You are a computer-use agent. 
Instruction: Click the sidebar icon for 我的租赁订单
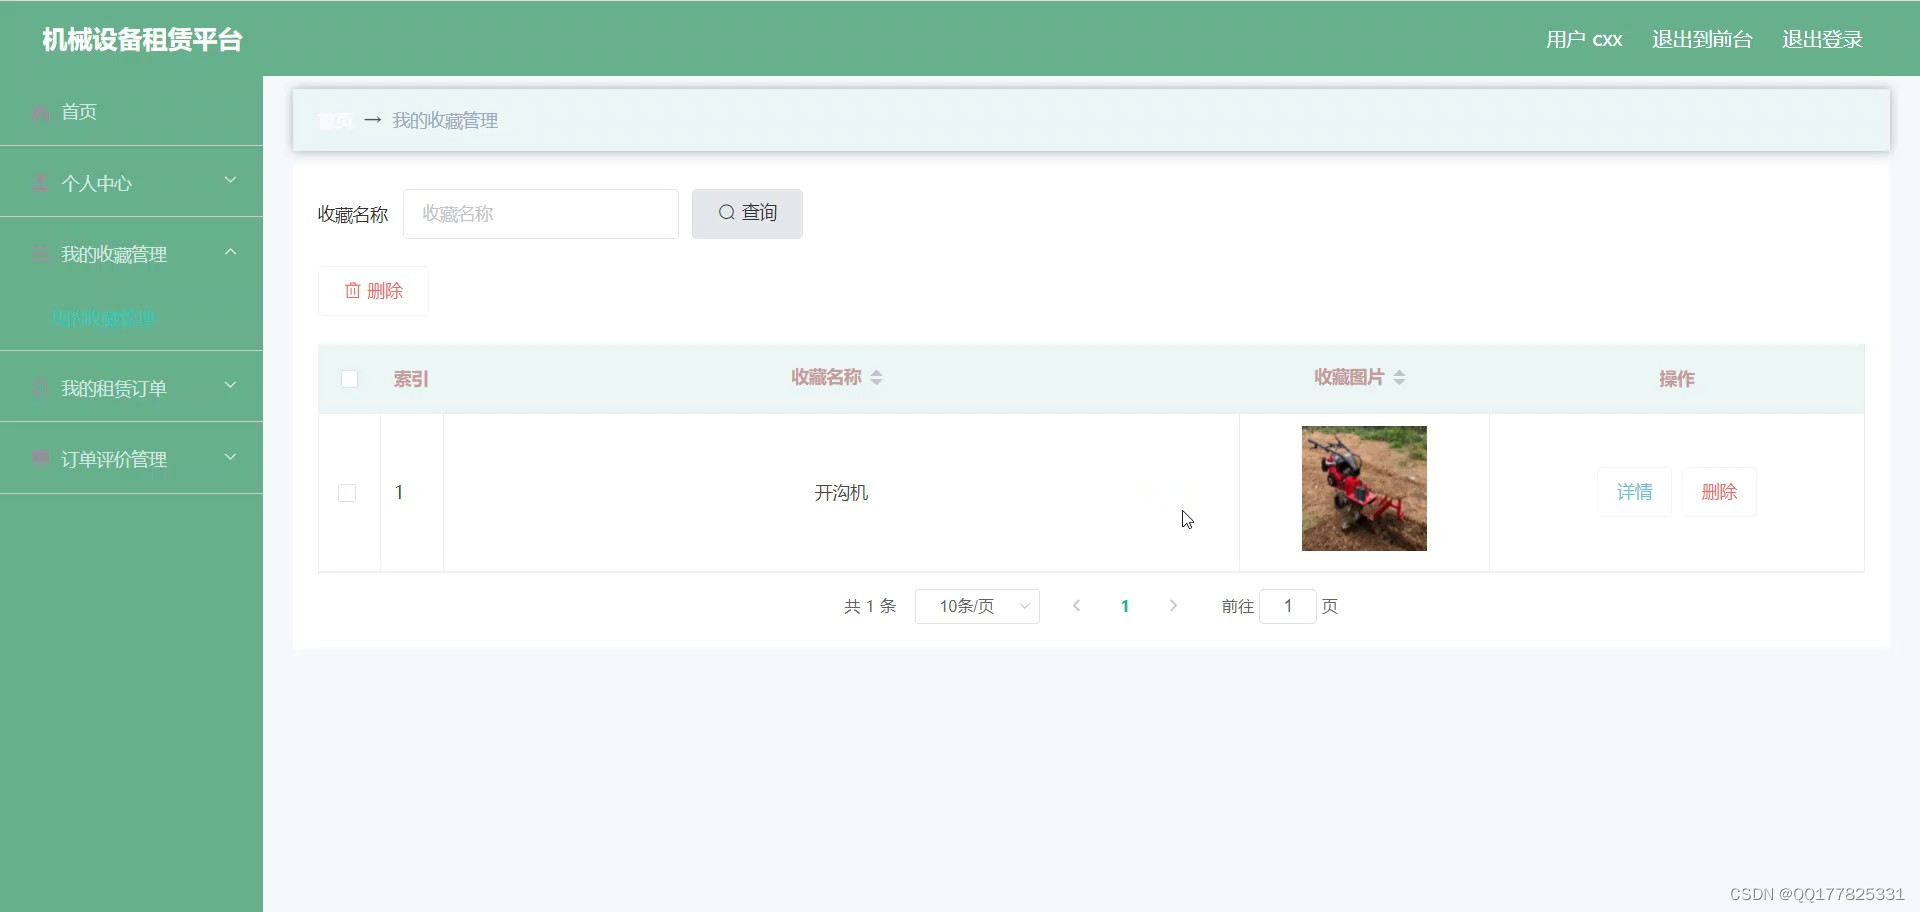coord(41,388)
